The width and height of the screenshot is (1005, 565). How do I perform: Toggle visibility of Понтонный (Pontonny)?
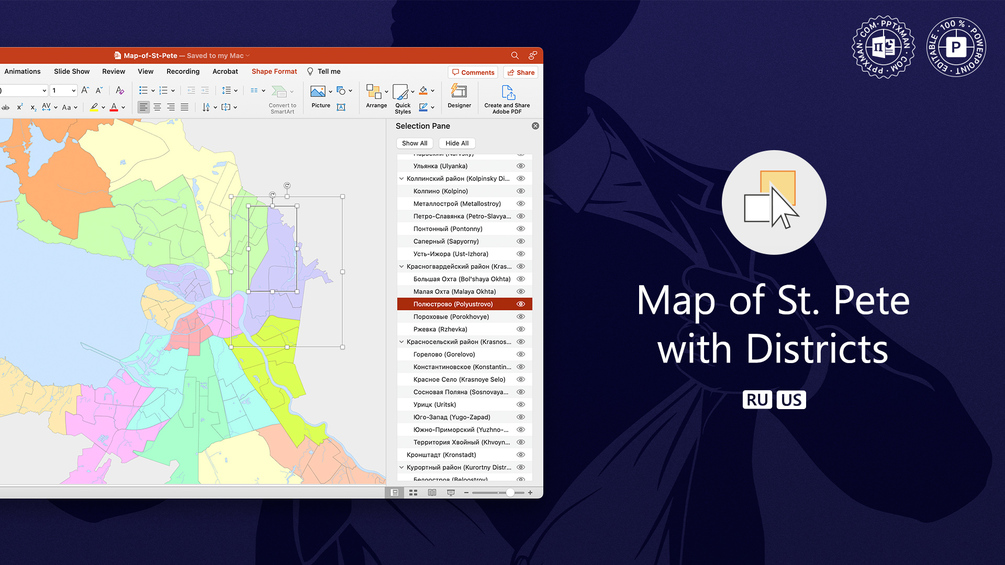coord(520,229)
